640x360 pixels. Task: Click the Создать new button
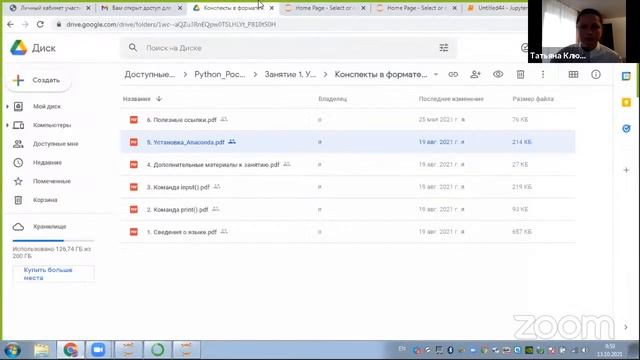click(39, 80)
